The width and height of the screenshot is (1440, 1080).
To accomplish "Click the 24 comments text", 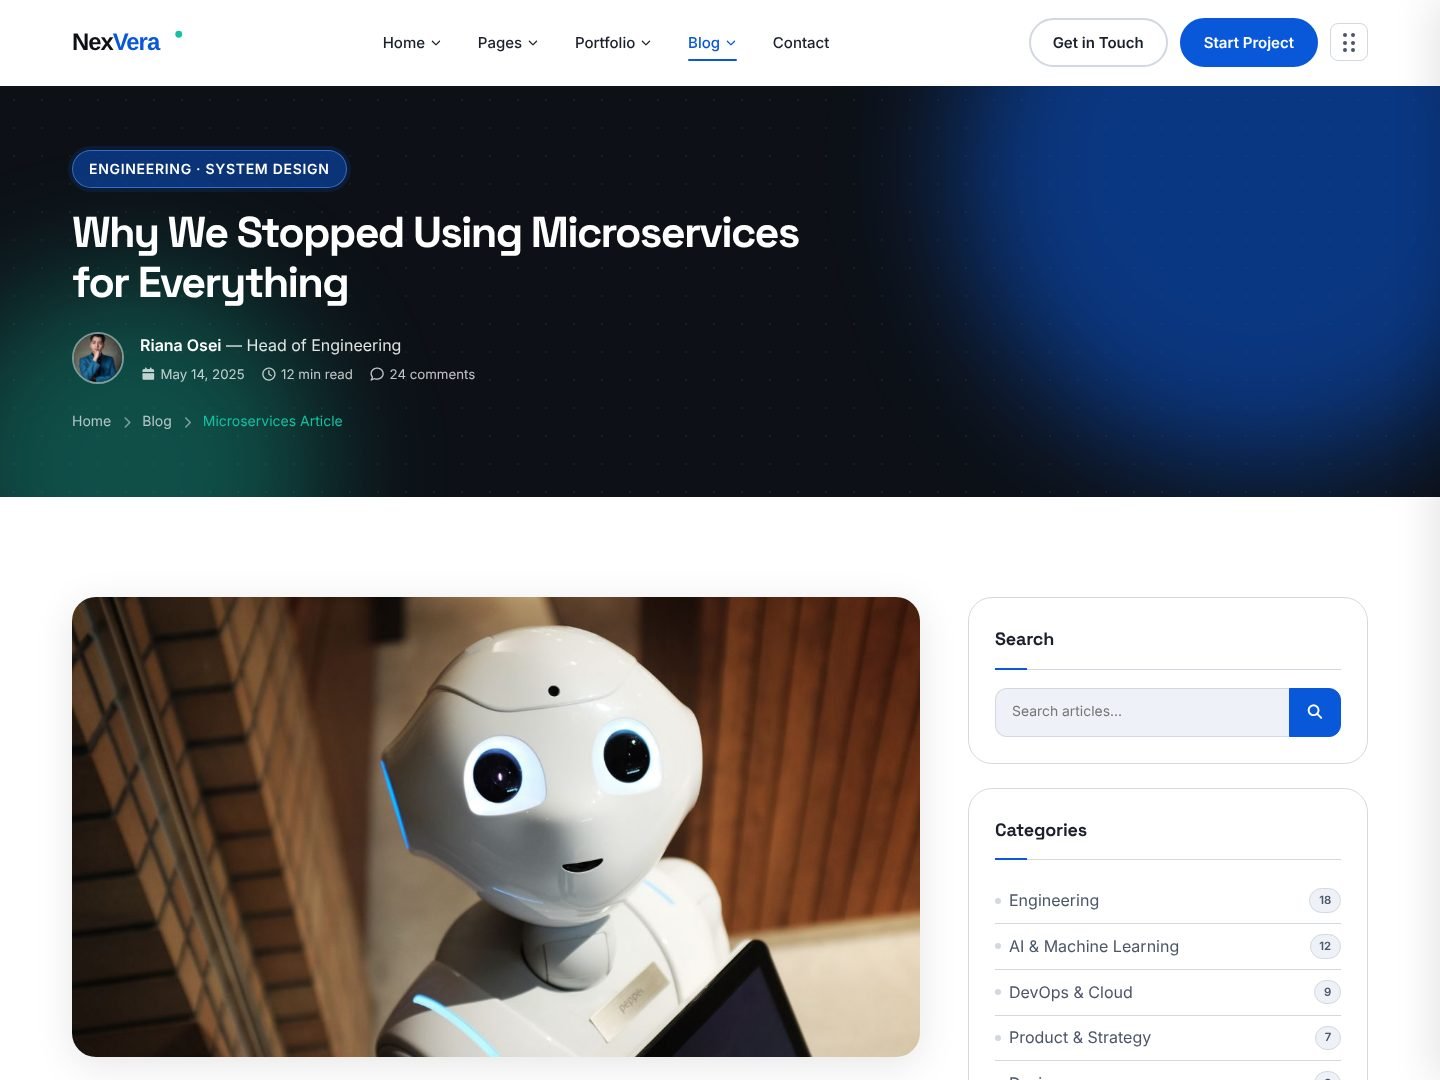I will point(432,374).
